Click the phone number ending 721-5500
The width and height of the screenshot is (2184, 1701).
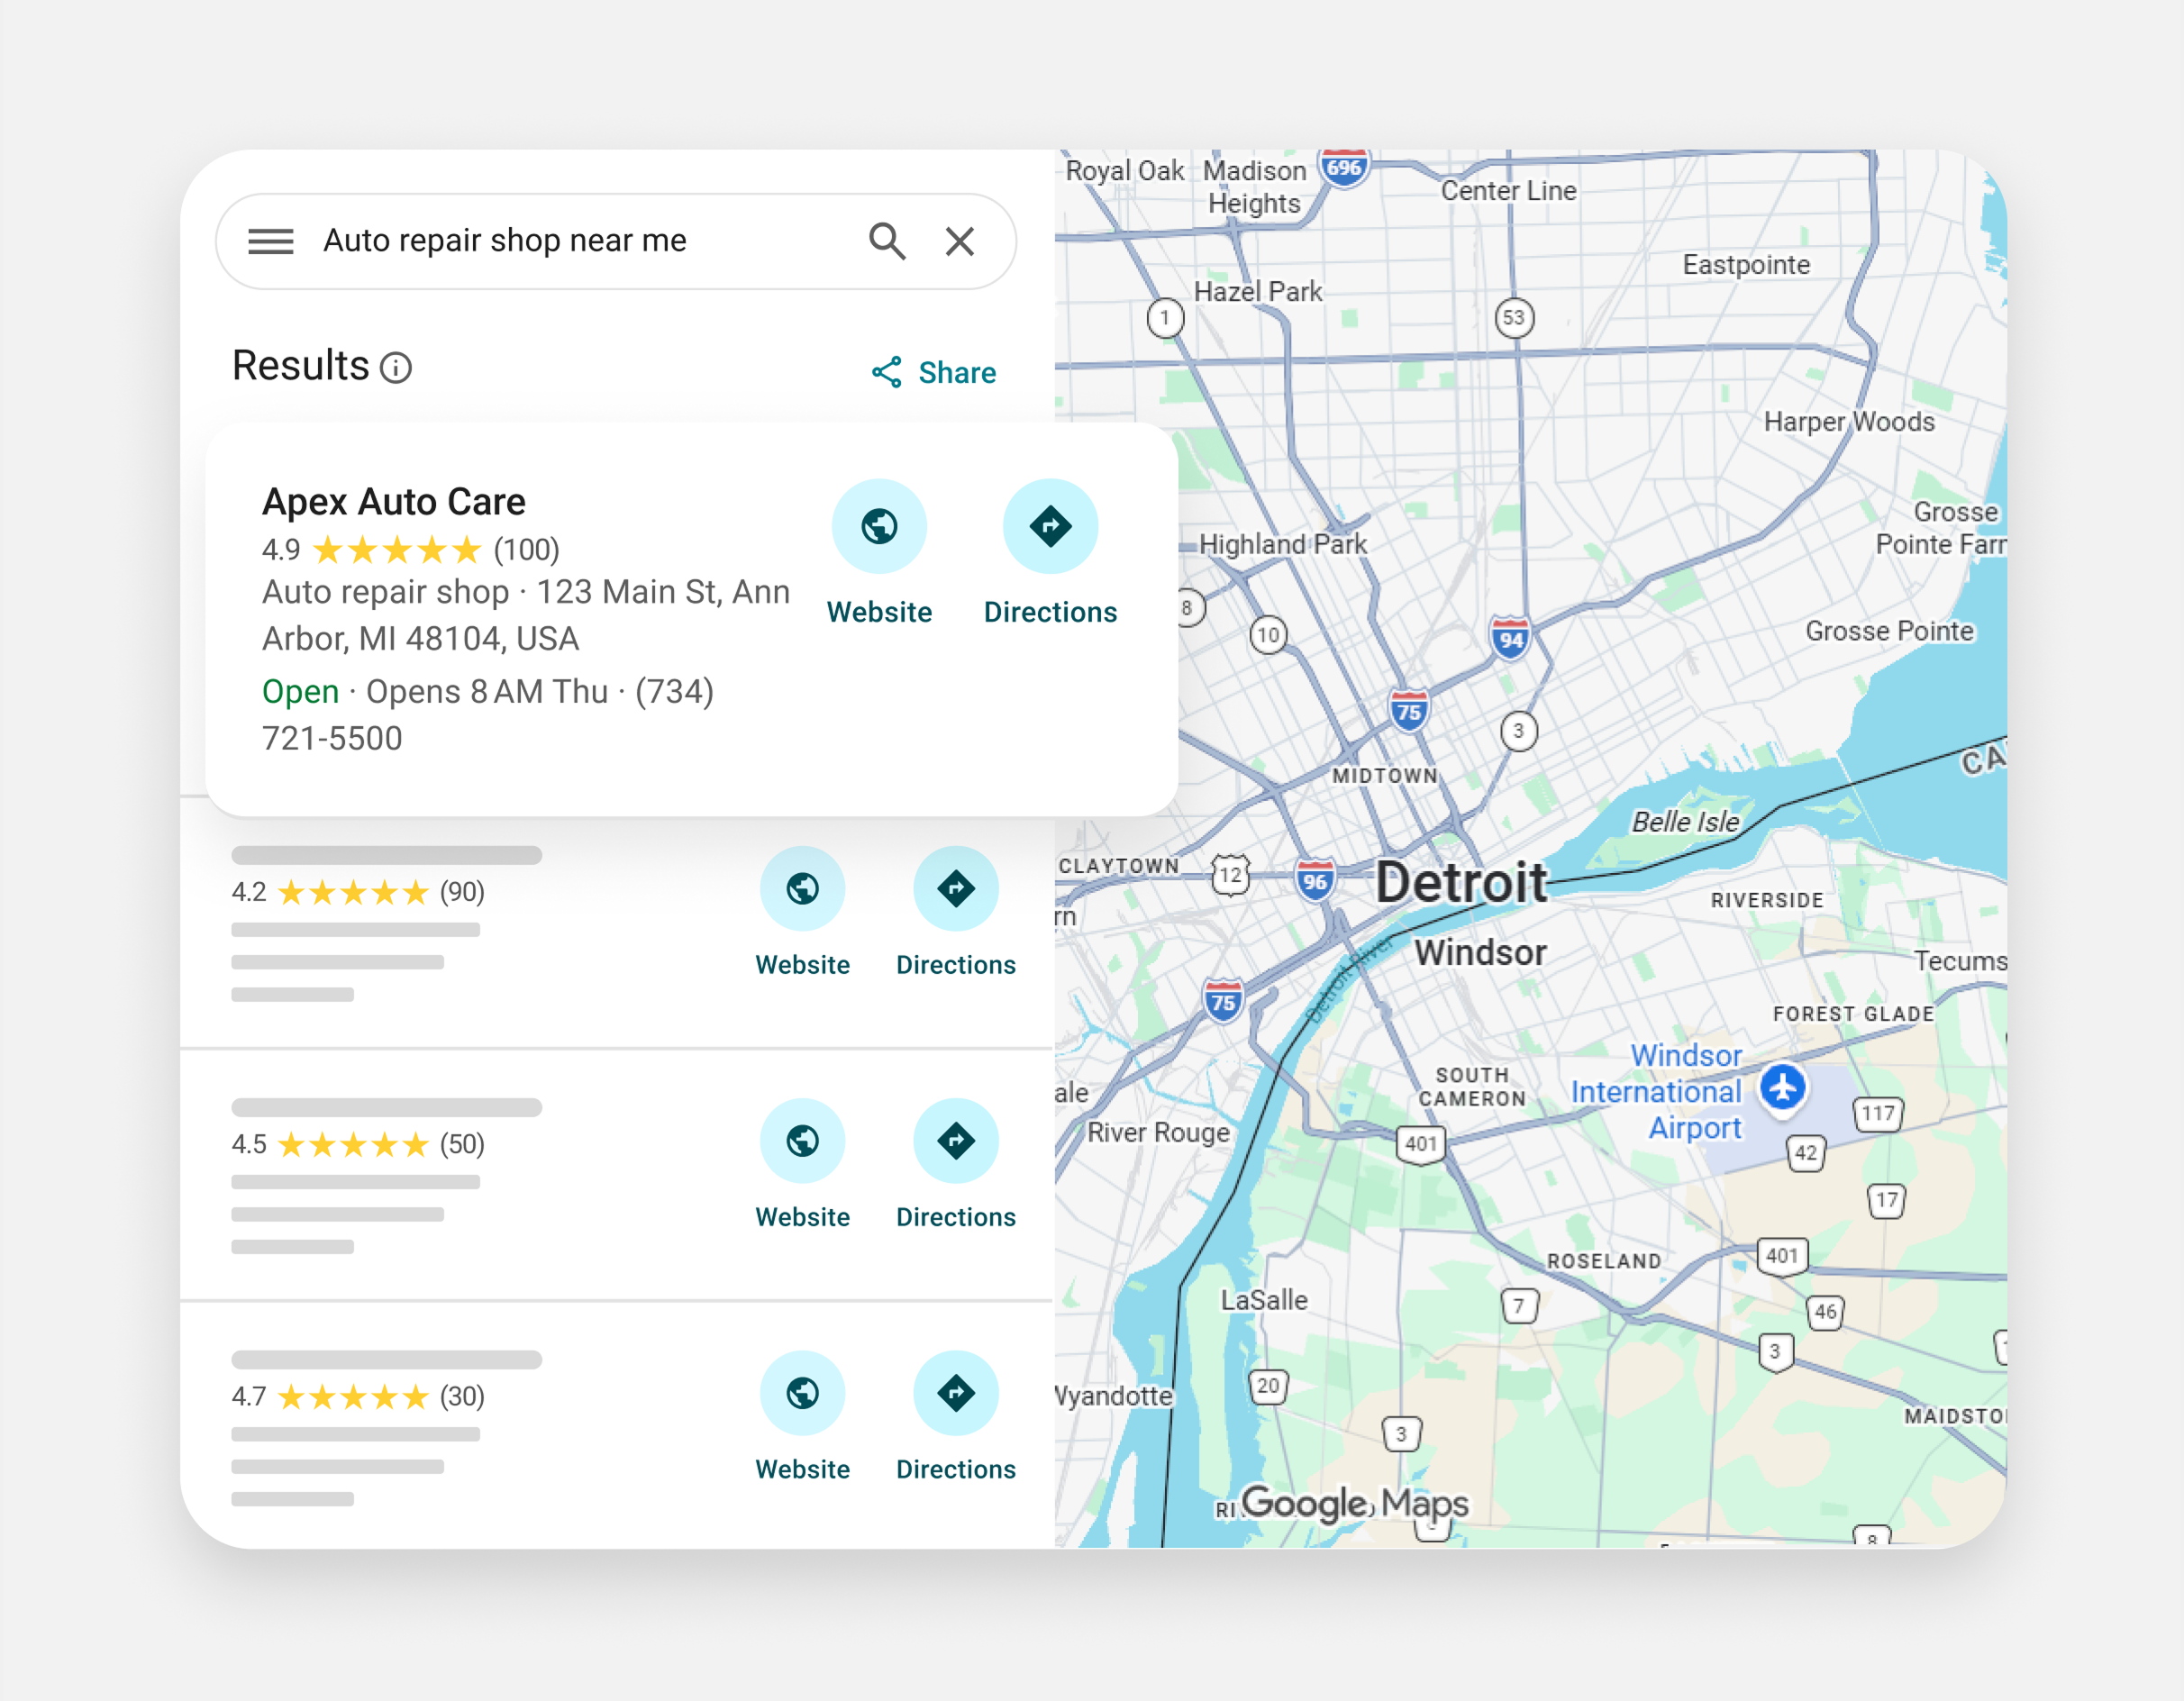coord(488,715)
